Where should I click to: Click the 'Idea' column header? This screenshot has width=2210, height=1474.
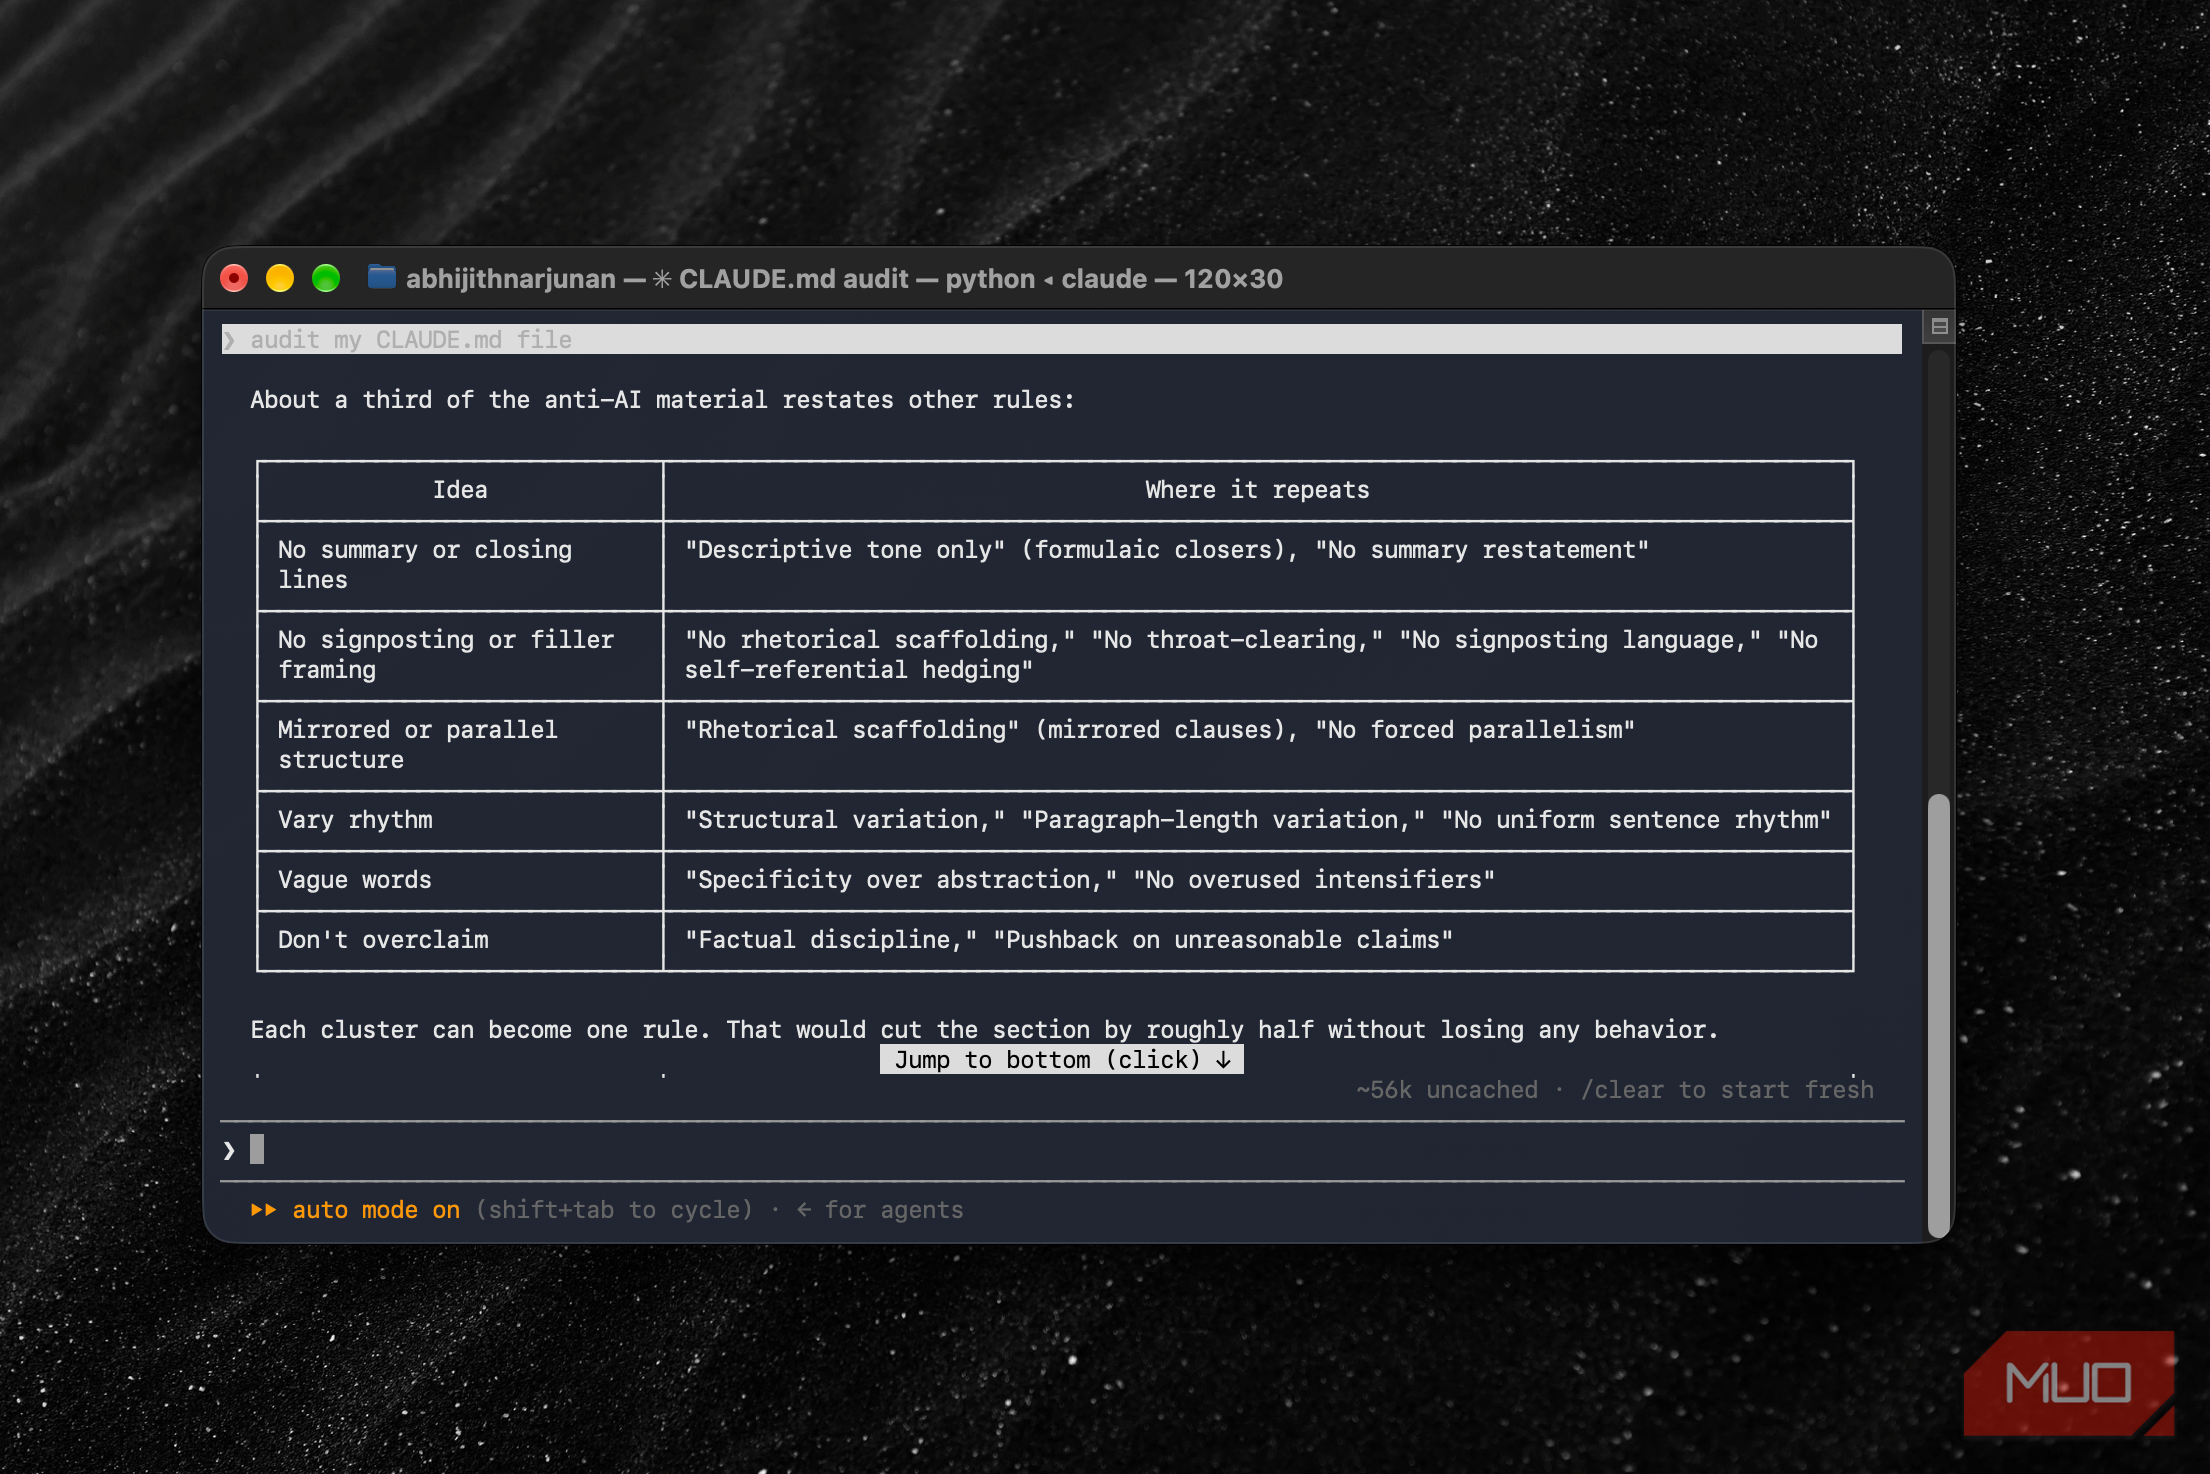(x=460, y=490)
